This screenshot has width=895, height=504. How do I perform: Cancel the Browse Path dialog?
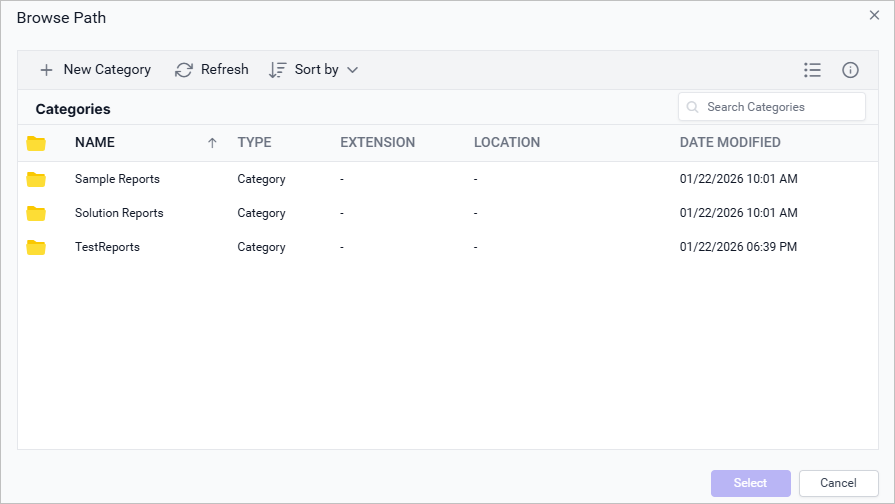point(838,483)
